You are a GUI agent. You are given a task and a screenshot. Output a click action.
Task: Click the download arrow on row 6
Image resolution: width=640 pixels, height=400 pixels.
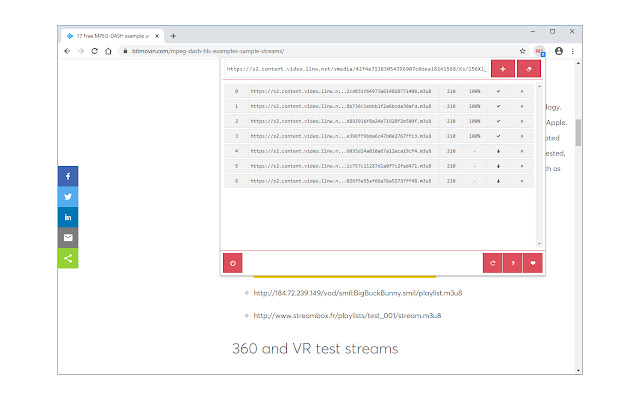click(498, 180)
